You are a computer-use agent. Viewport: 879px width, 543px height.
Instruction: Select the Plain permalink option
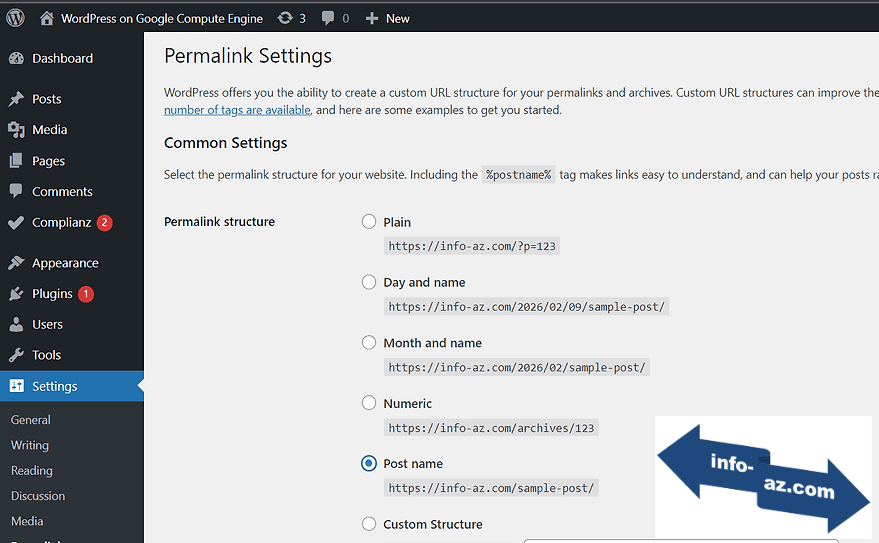coord(369,222)
